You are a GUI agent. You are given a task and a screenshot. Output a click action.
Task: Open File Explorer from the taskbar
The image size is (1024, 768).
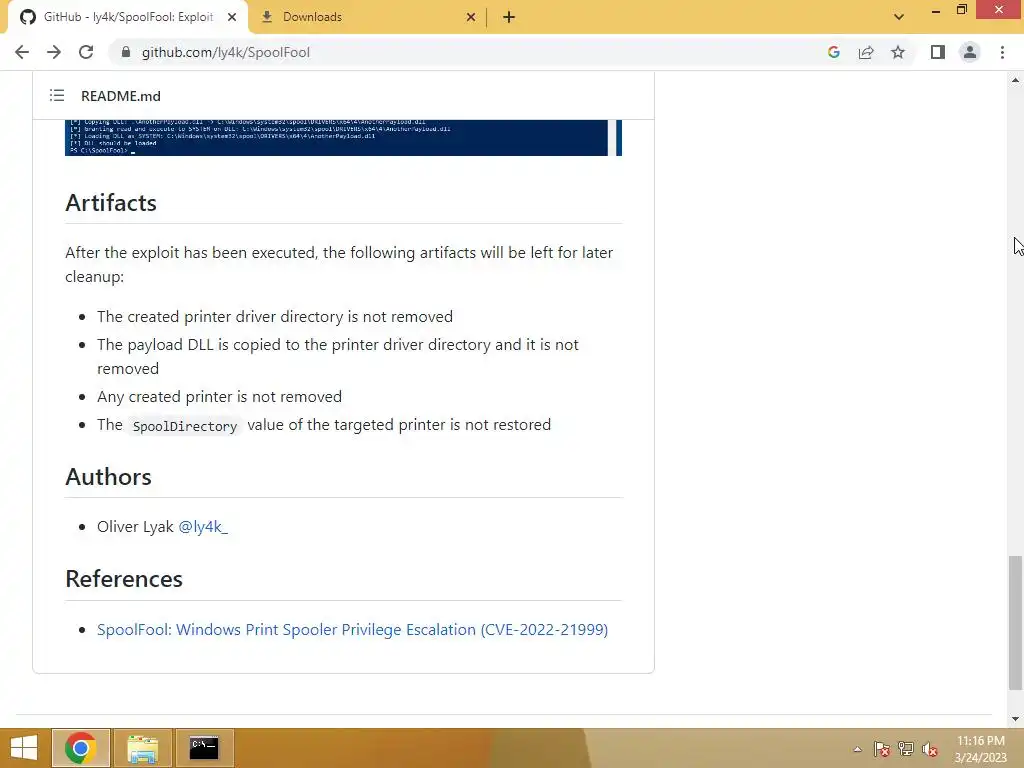[142, 748]
